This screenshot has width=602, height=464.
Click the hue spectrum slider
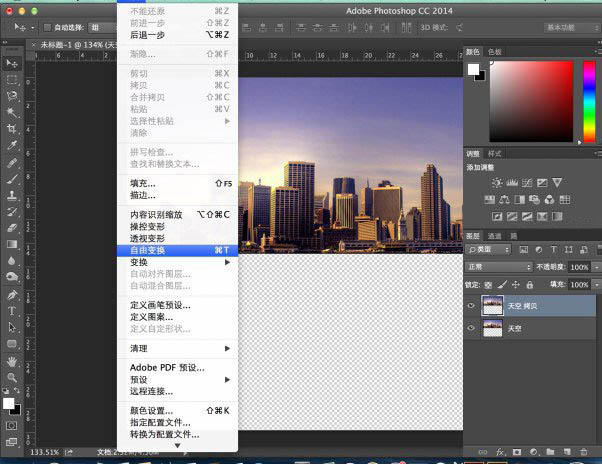[x=590, y=101]
